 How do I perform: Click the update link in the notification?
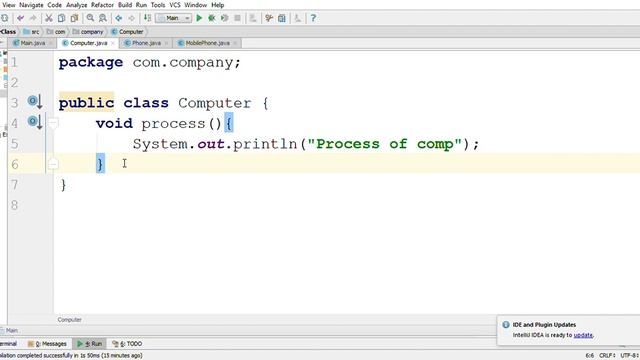click(x=583, y=335)
